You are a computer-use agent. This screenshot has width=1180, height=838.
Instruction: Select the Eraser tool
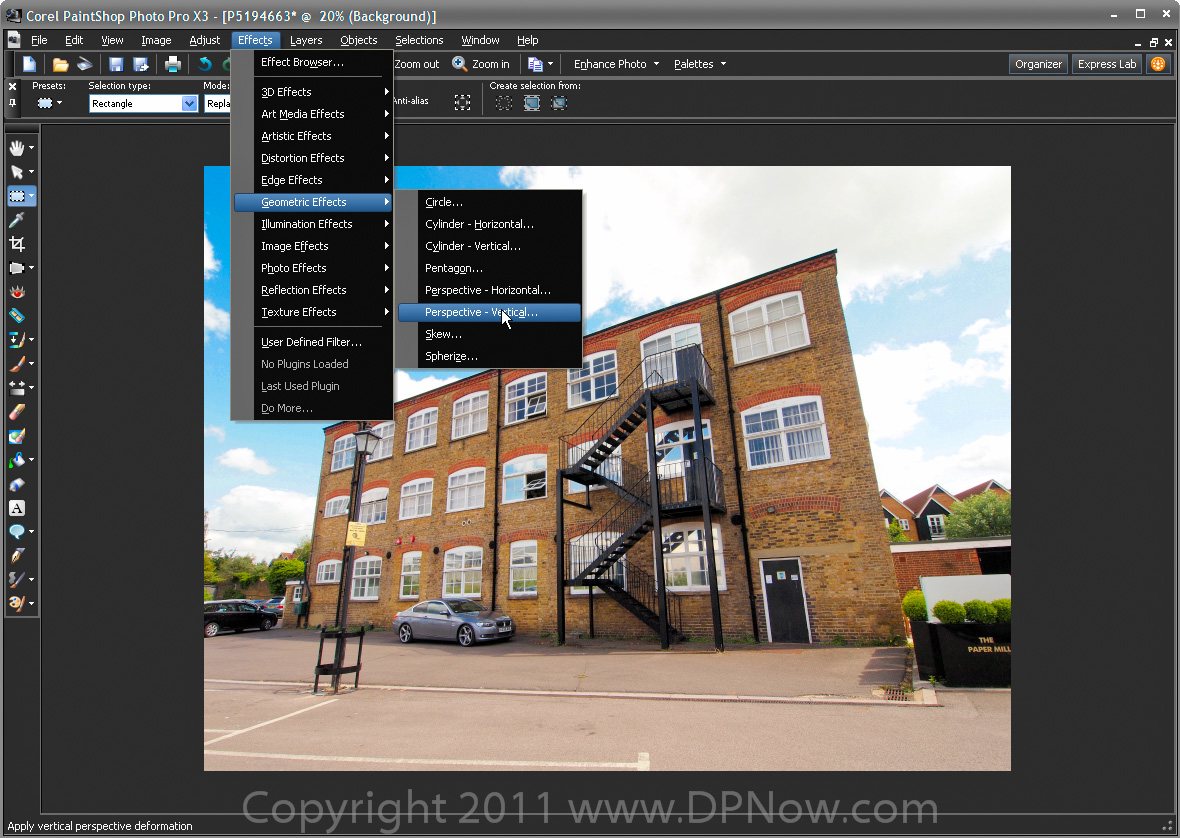click(17, 412)
